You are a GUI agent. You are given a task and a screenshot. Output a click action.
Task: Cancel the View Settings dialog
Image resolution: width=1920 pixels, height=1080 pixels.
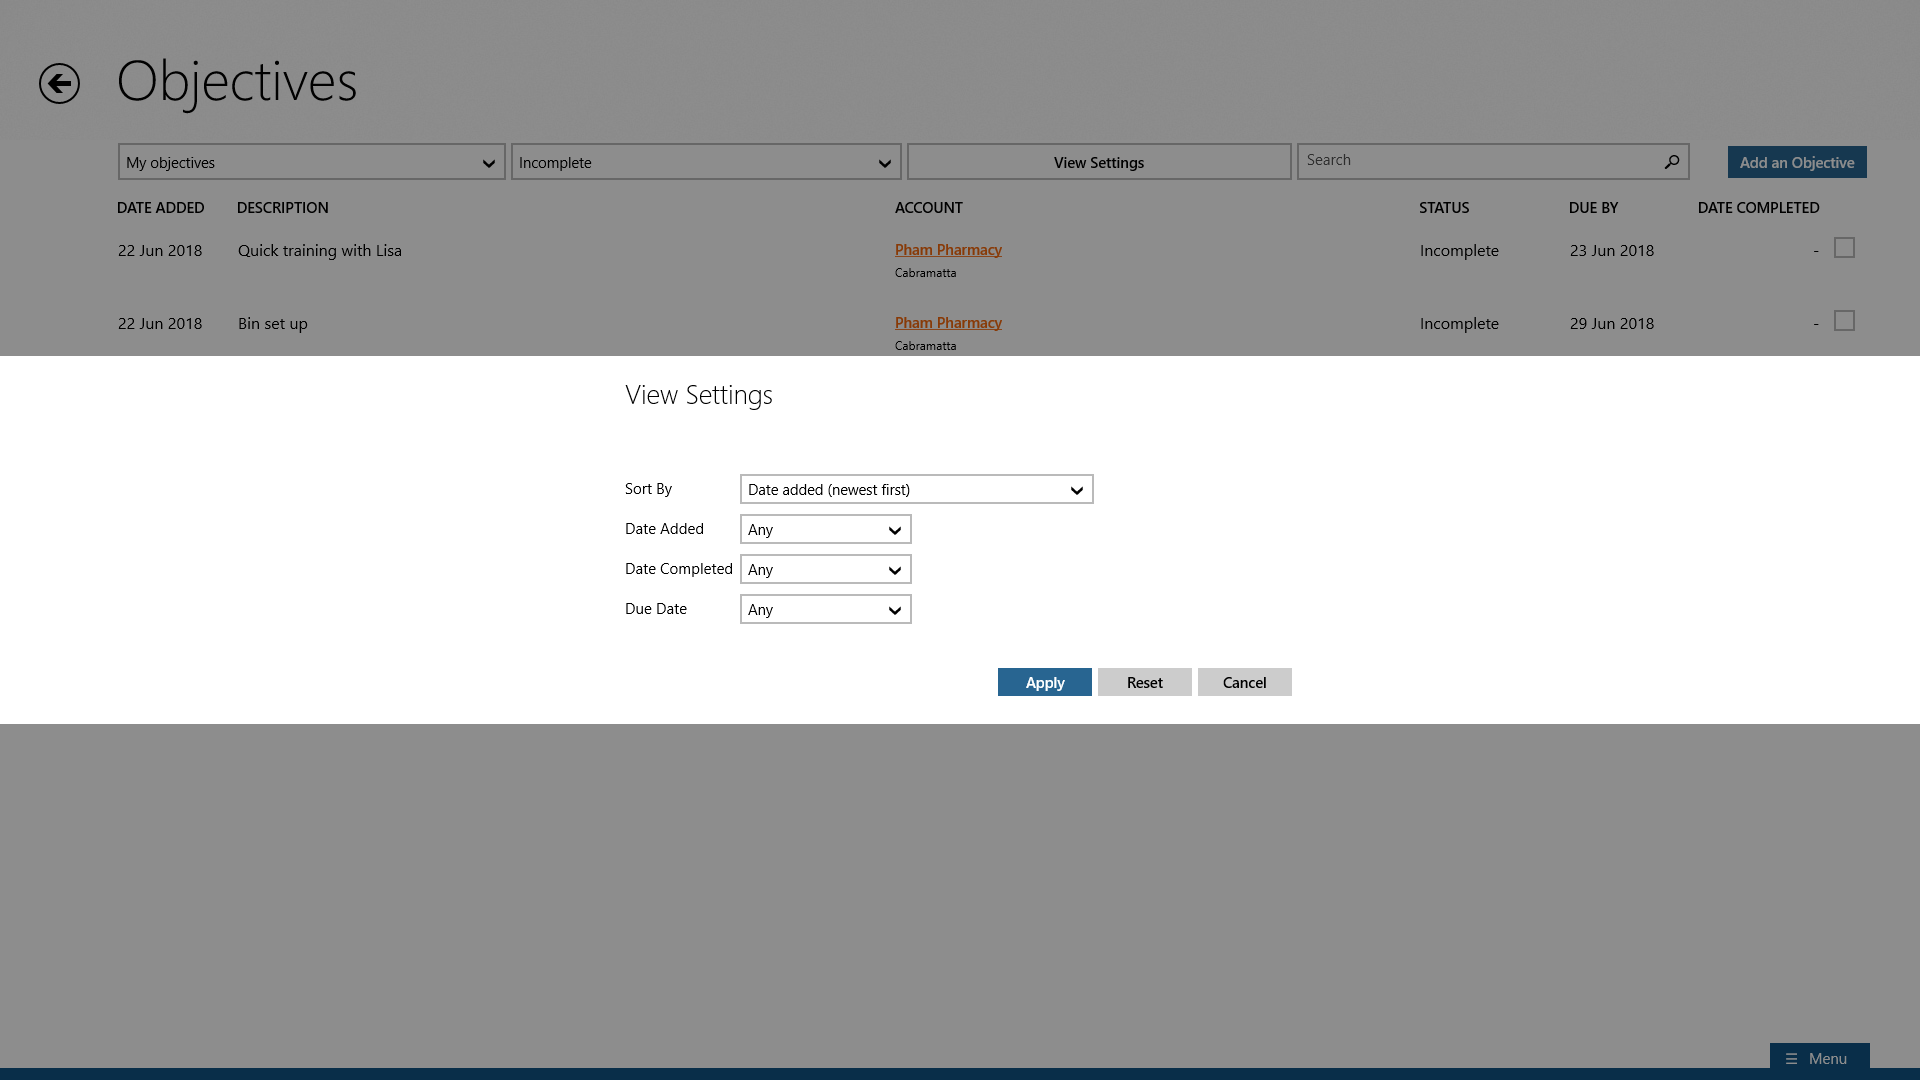(1244, 682)
